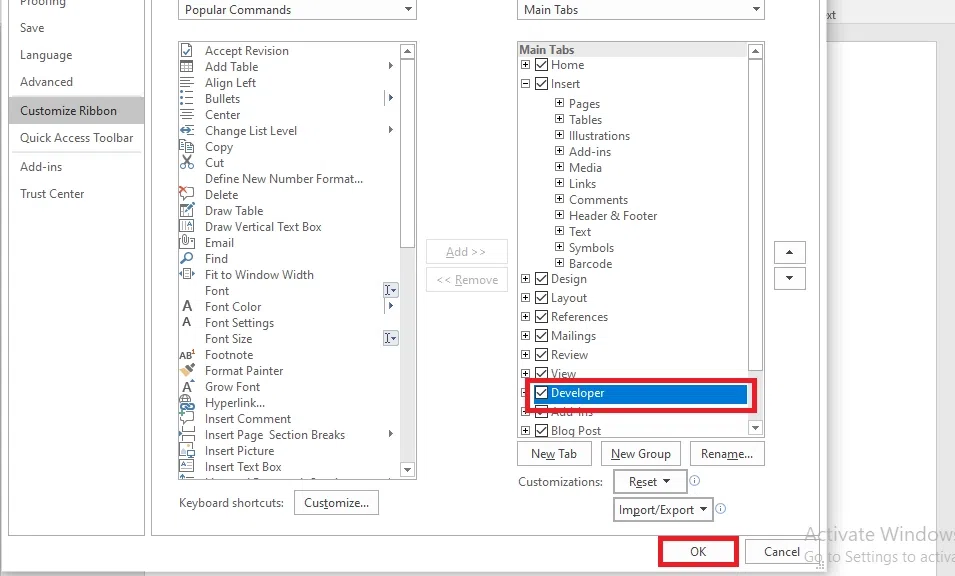This screenshot has height=576, width=955.
Task: Toggle the Review tab checkbox
Action: (x=541, y=354)
